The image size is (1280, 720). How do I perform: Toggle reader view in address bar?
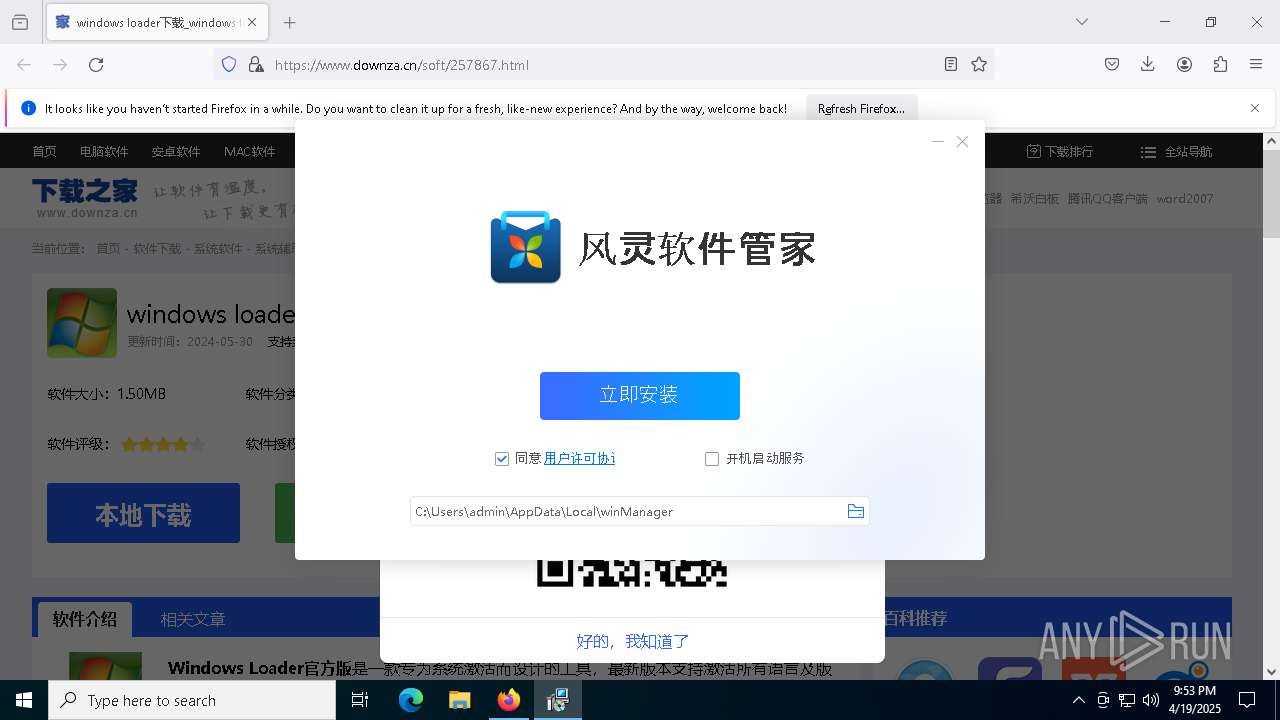click(951, 64)
